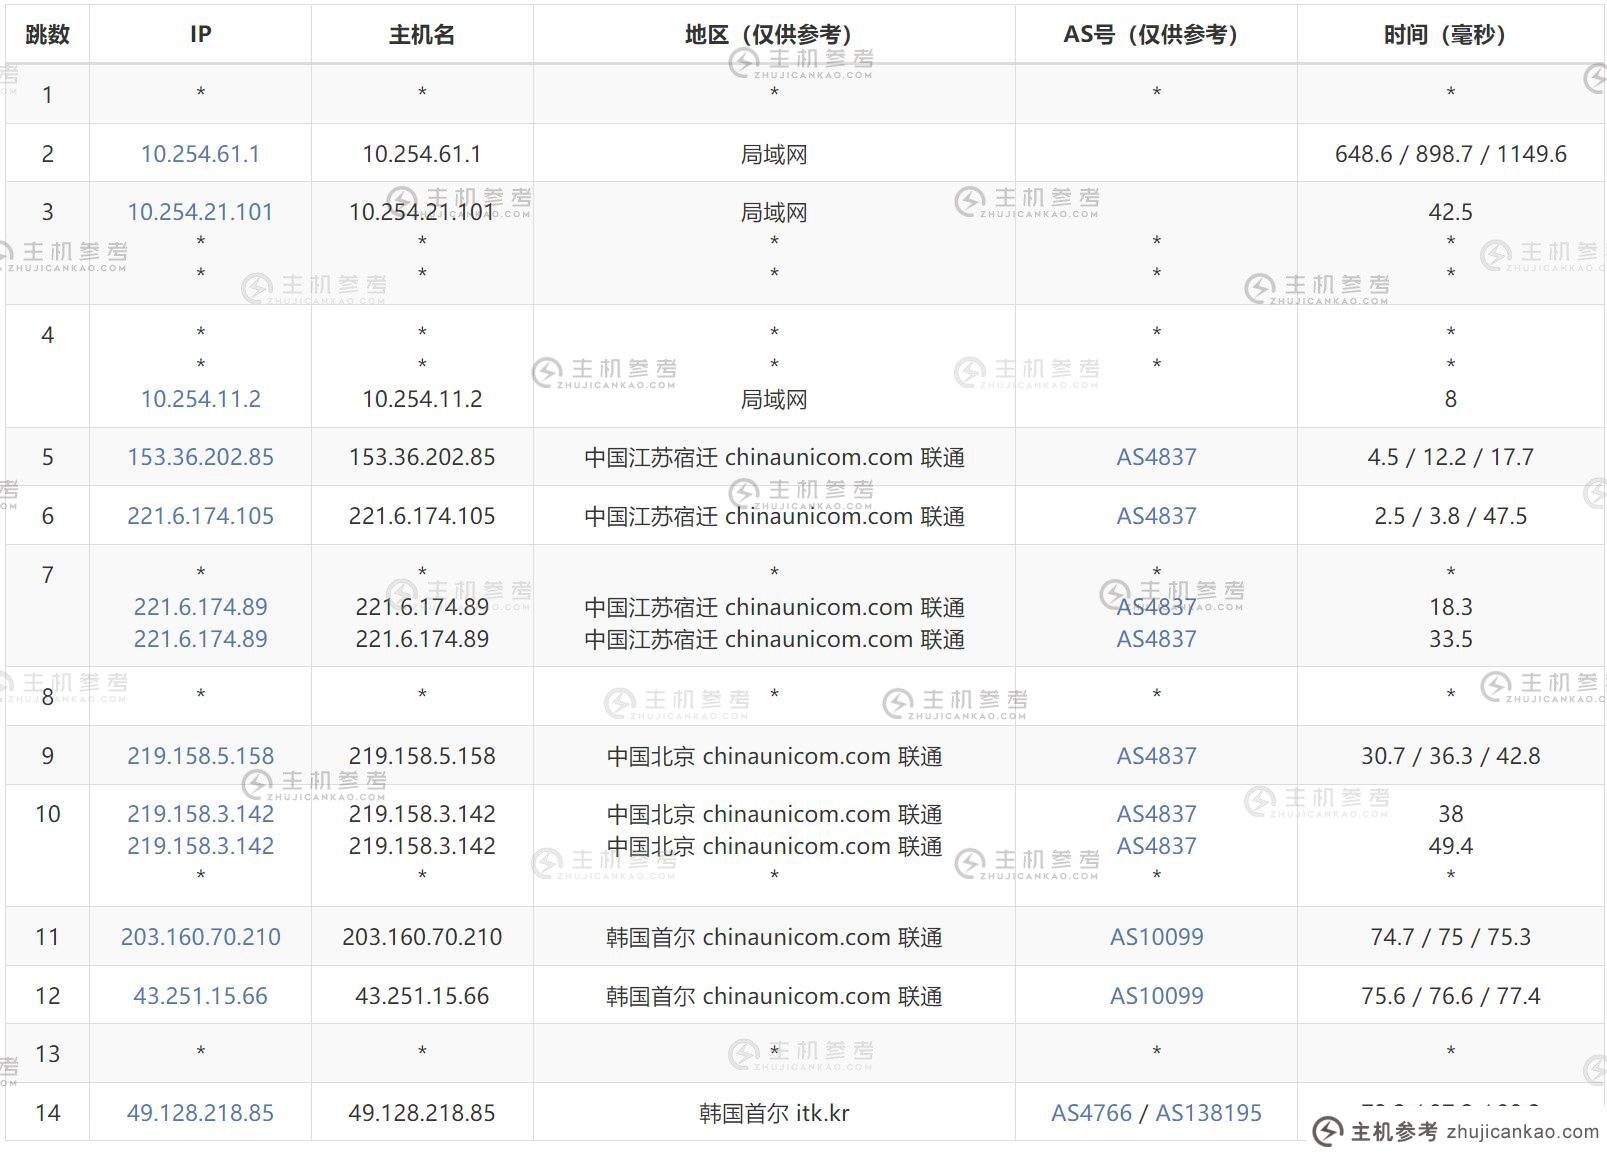
Task: Select hostname cell 10.254.61.1
Action: 422,154
